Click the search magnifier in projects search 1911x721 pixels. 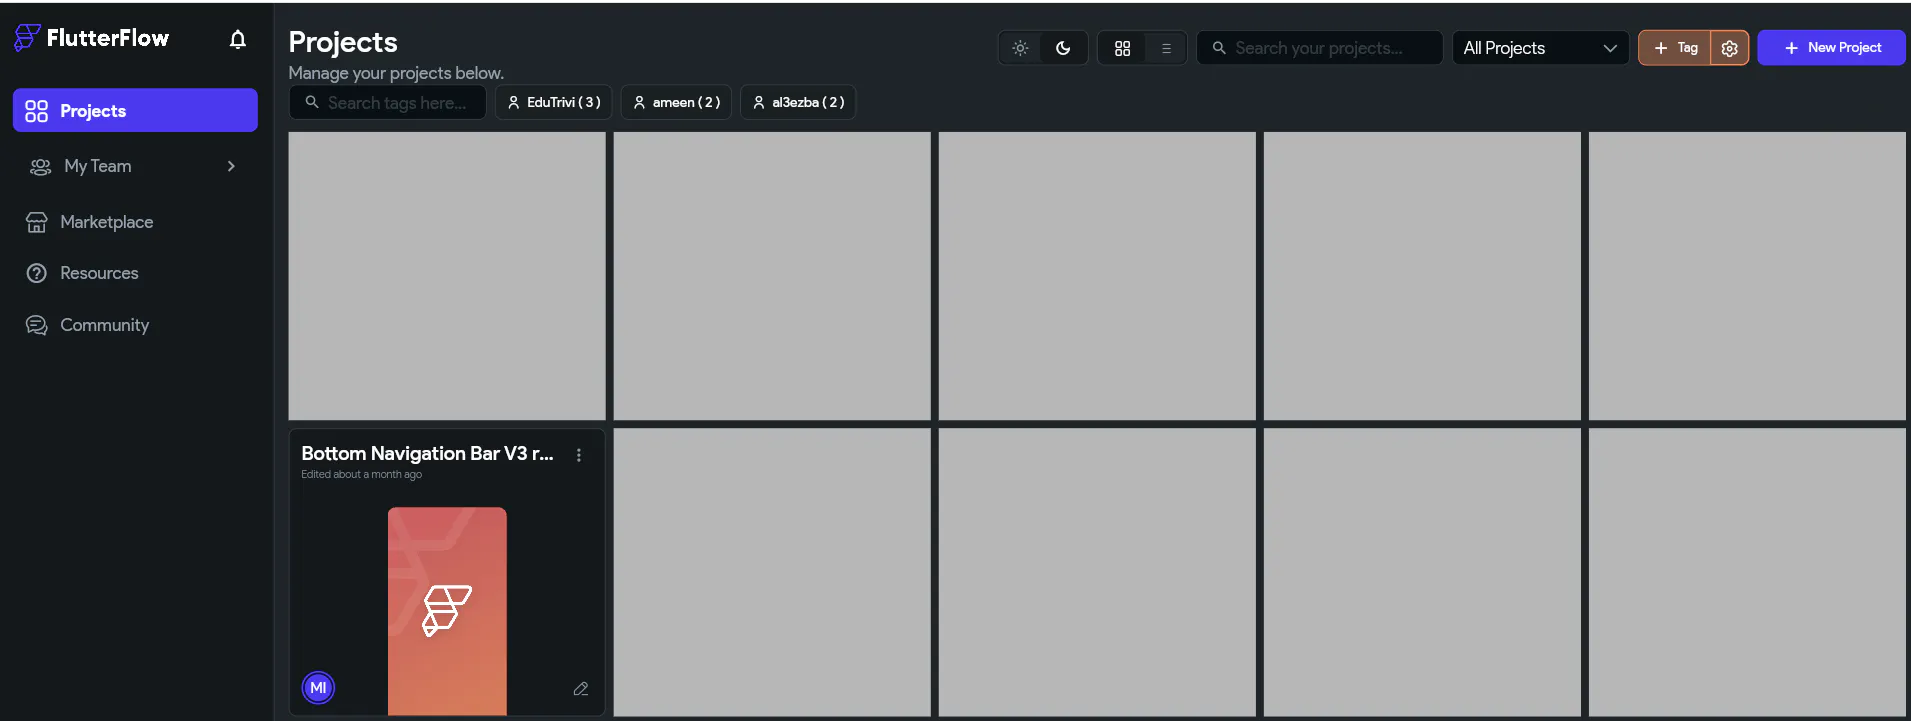1219,48
